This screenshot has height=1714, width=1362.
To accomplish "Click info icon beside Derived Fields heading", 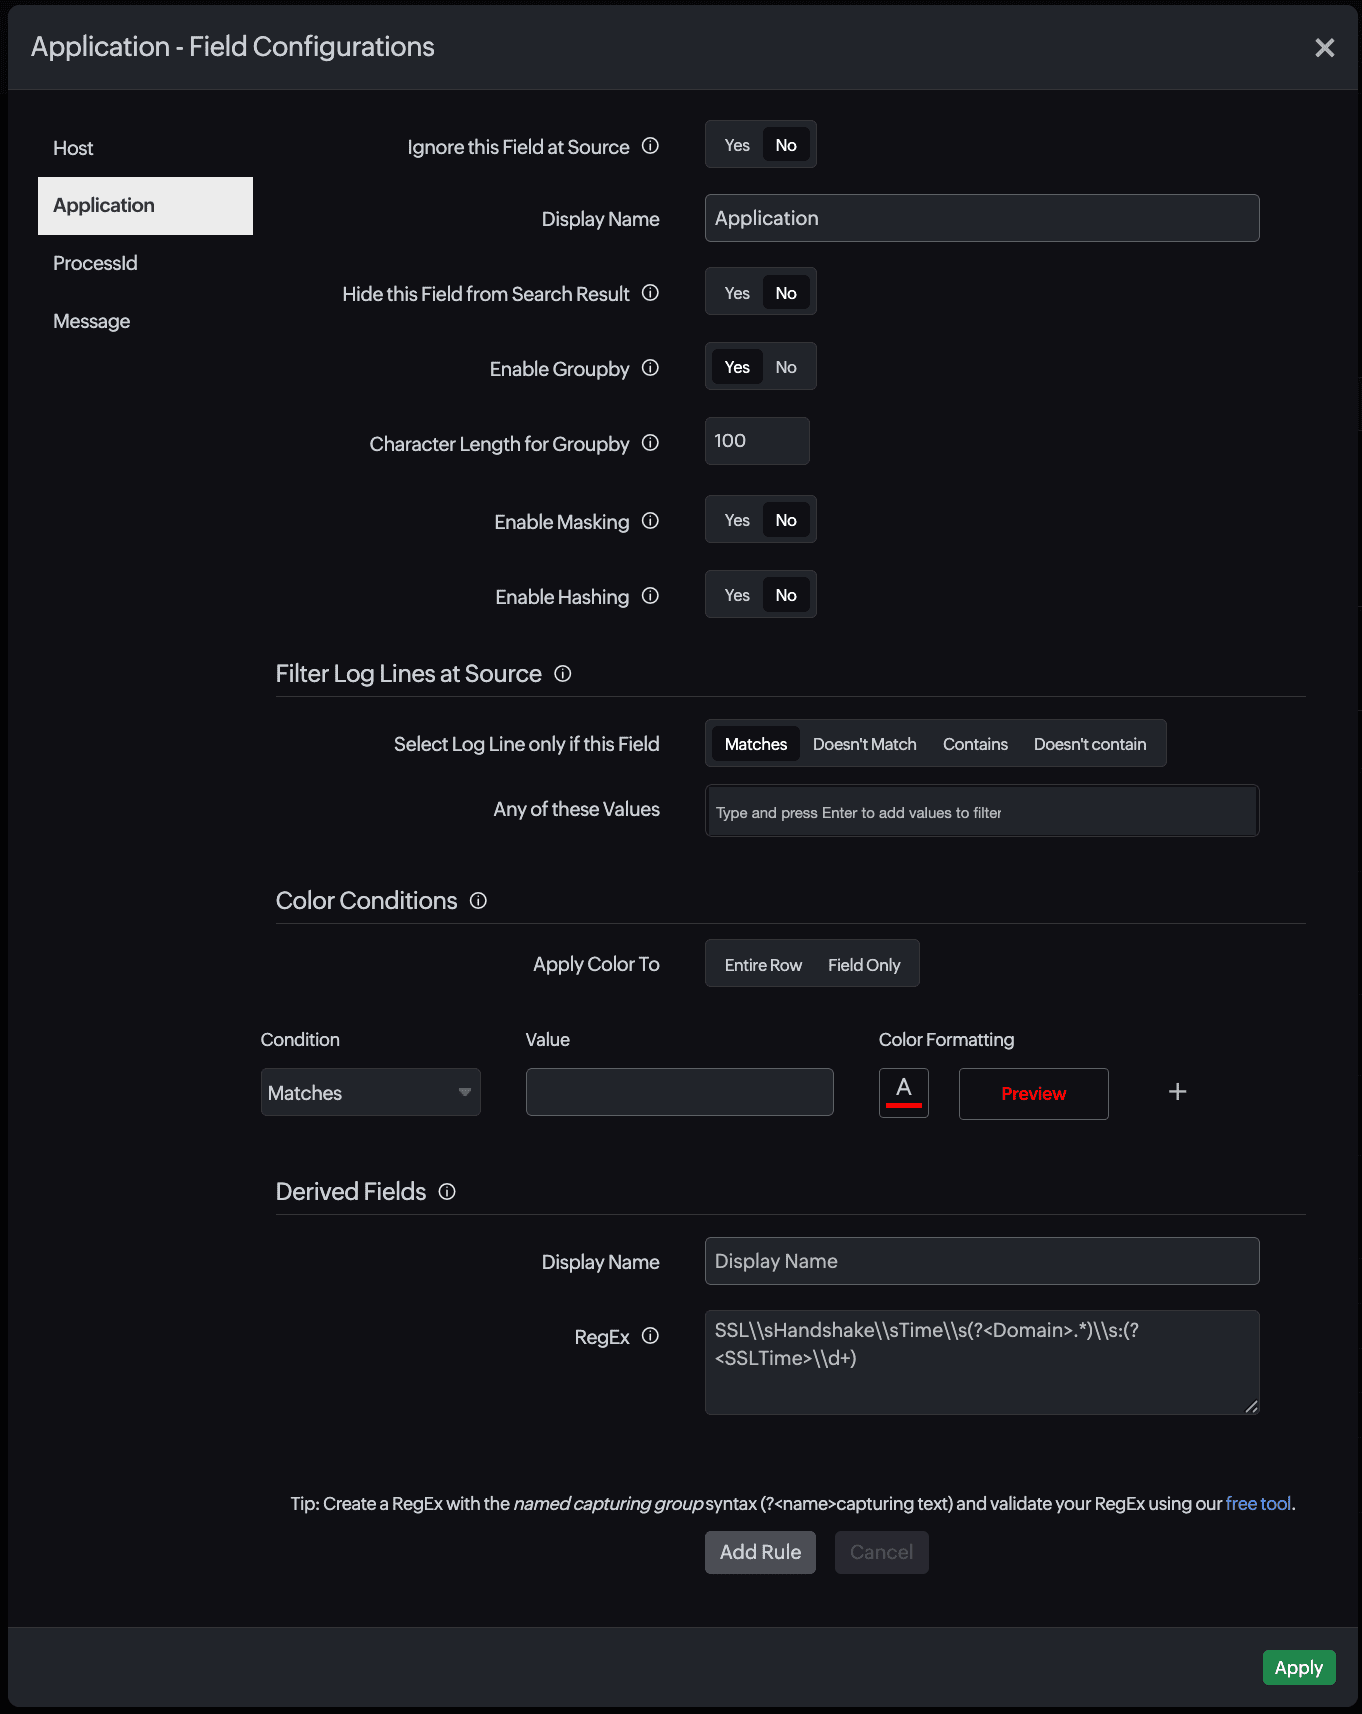I will coord(447,1192).
